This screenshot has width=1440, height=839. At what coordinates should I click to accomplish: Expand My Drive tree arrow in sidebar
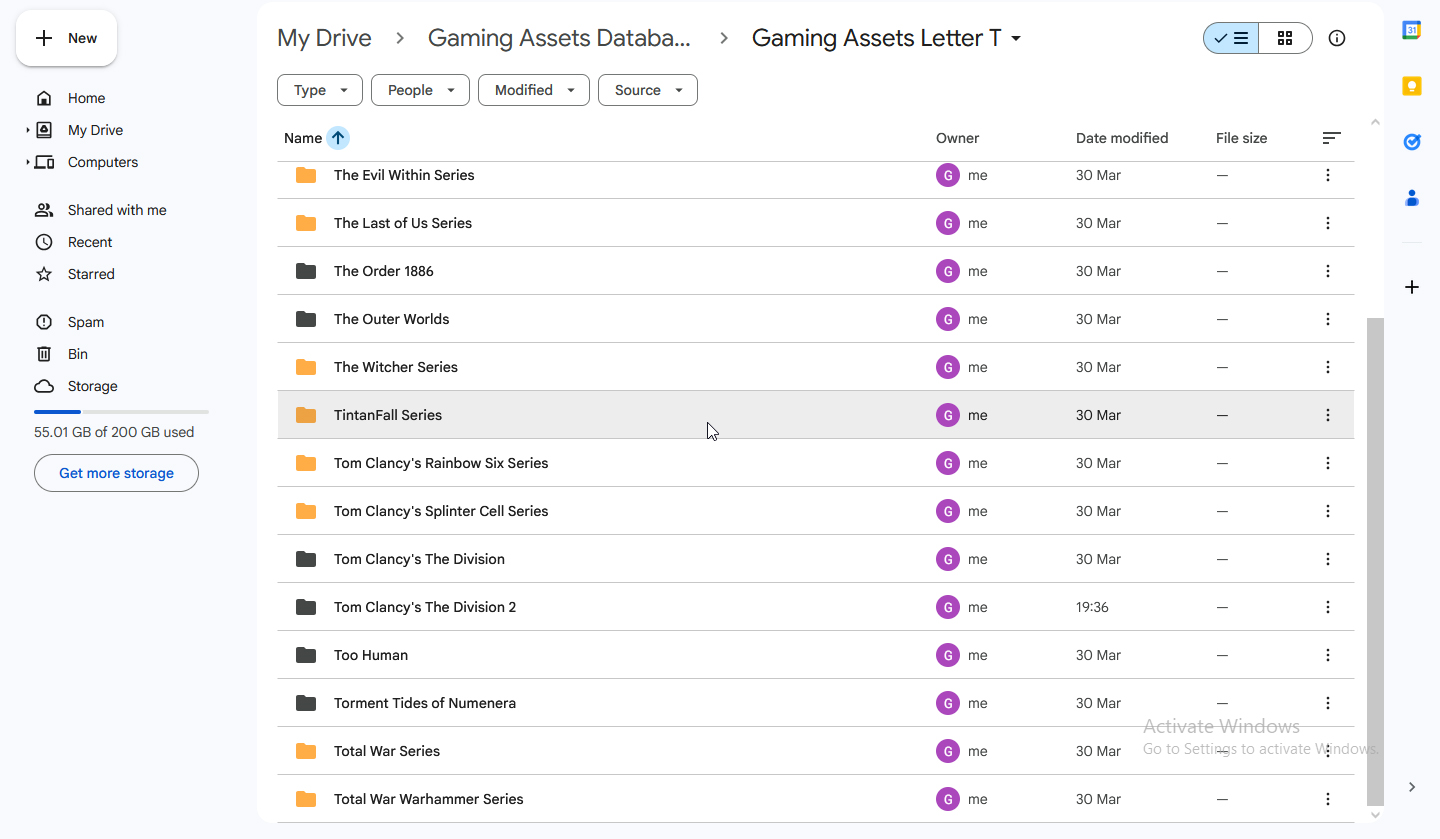pyautogui.click(x=28, y=130)
